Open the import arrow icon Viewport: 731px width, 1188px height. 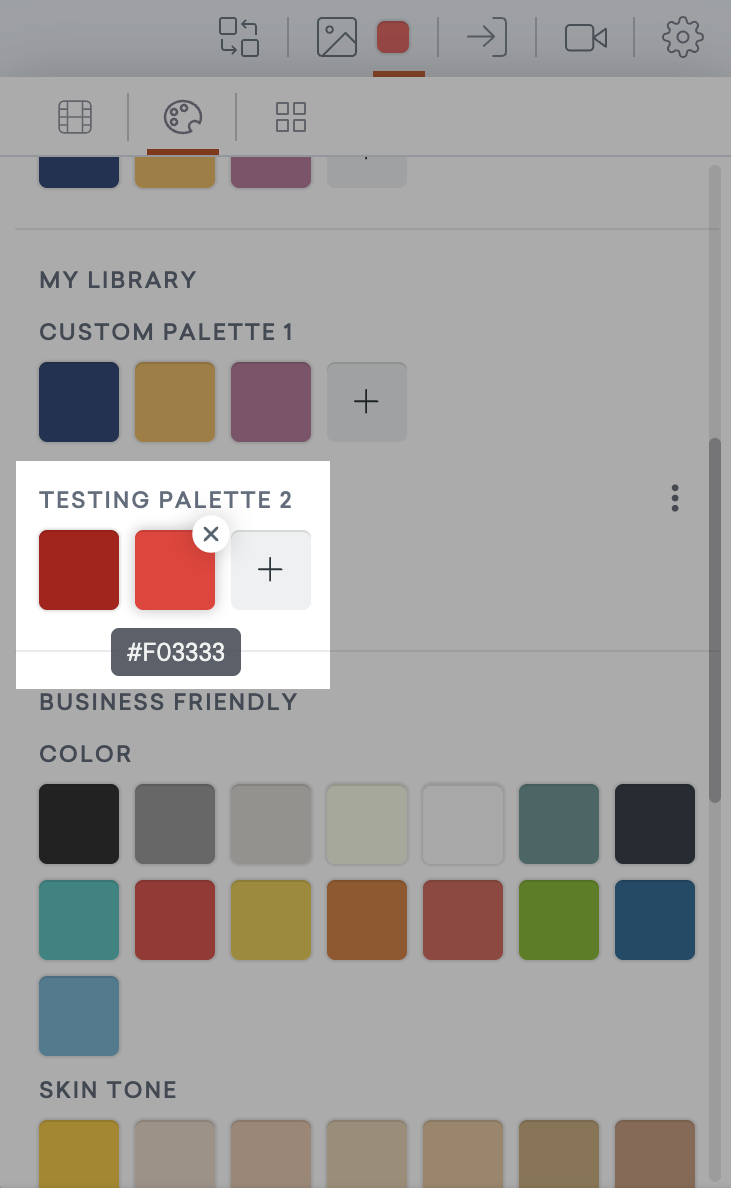coord(486,37)
